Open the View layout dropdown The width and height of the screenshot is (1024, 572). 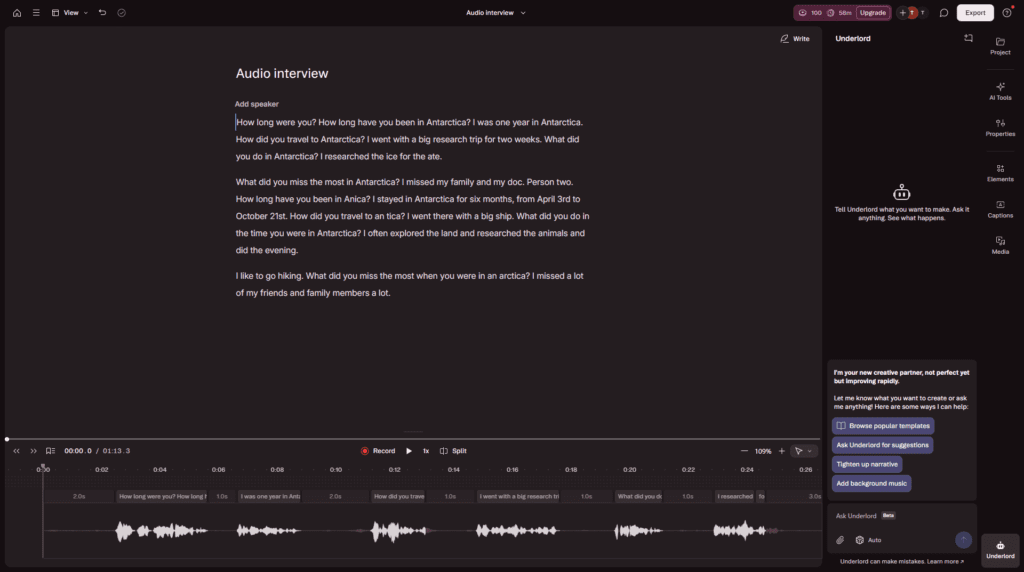coord(70,12)
